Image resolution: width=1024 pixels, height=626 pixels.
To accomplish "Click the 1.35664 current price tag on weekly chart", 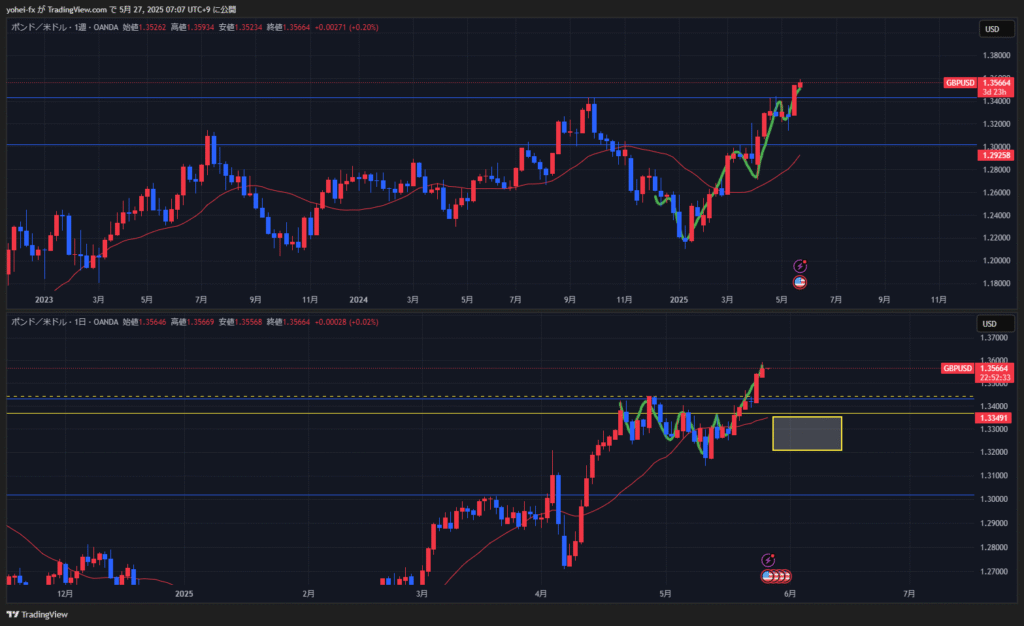I will click(996, 83).
